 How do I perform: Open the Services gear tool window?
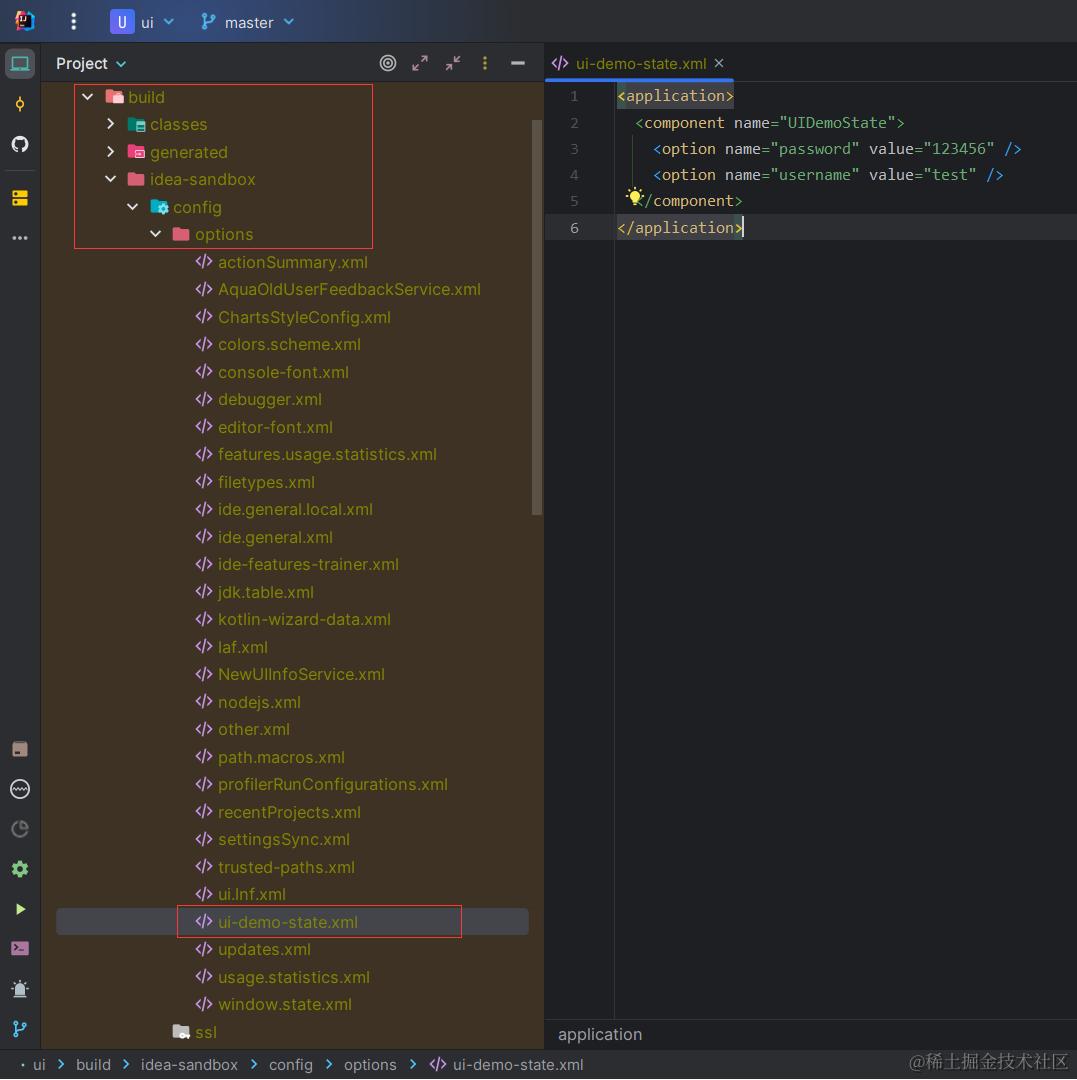(x=20, y=869)
